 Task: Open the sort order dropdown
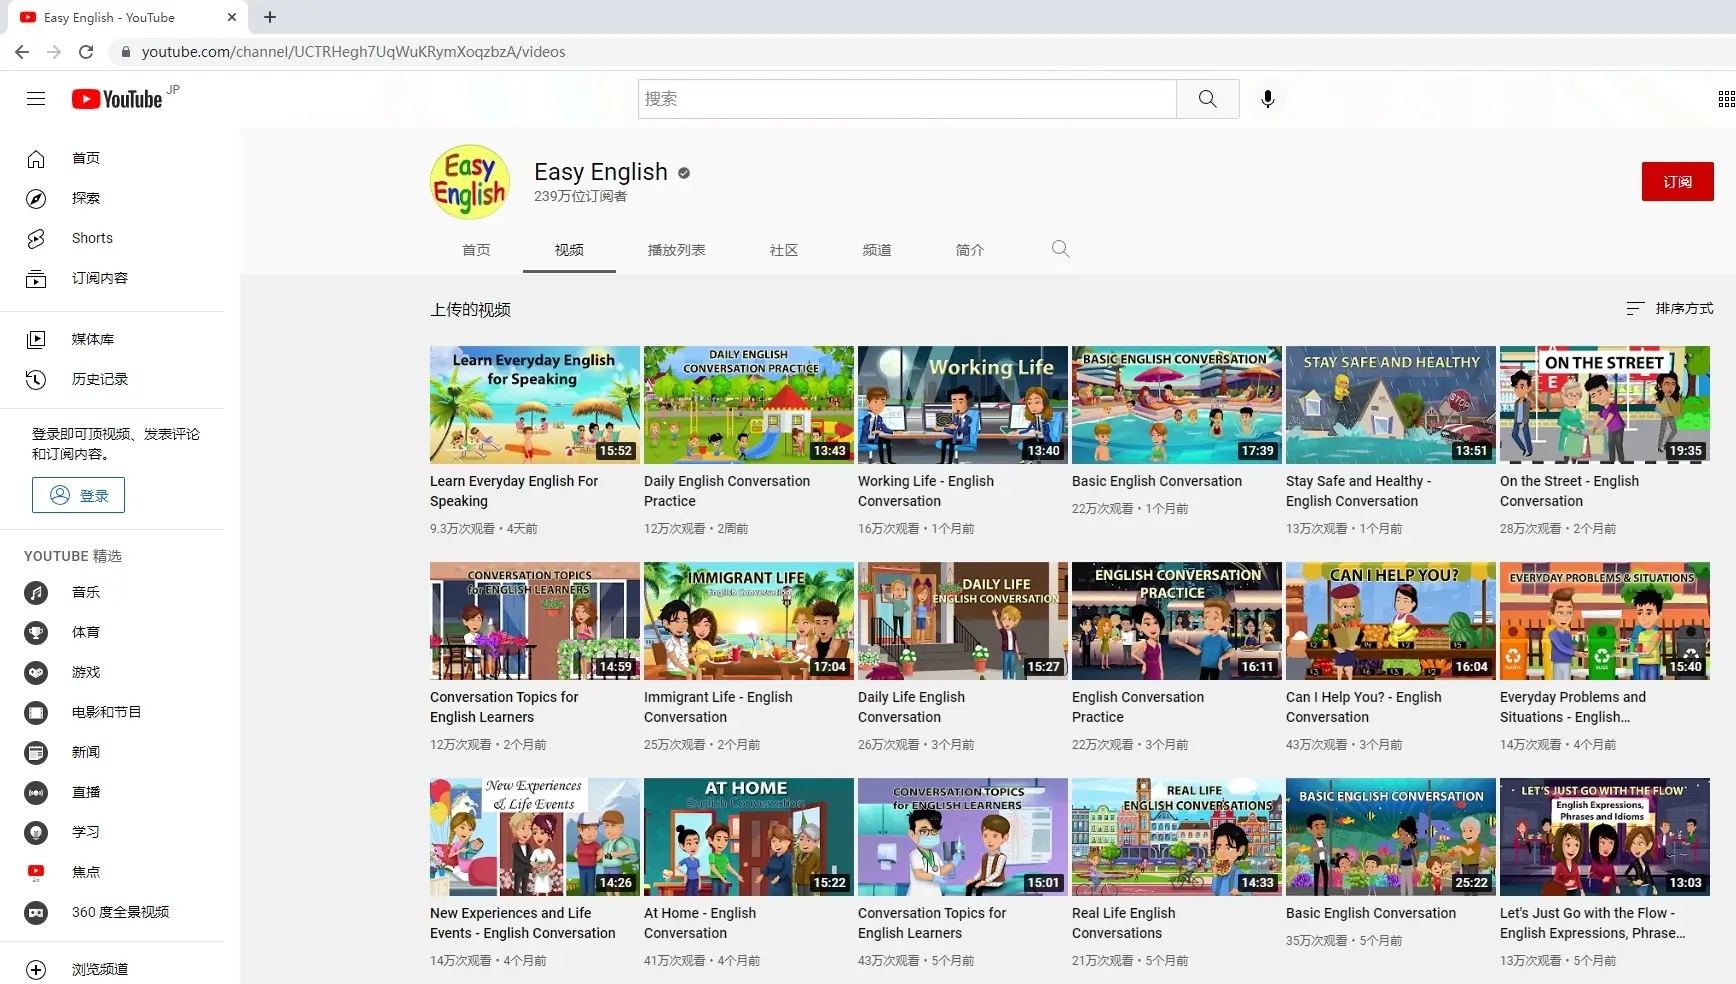(1670, 309)
